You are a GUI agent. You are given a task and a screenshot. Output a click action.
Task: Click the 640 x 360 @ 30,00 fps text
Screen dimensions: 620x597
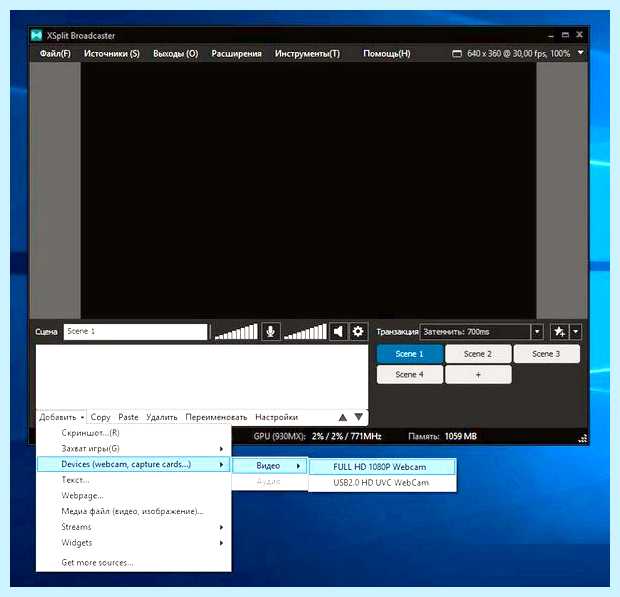click(518, 53)
